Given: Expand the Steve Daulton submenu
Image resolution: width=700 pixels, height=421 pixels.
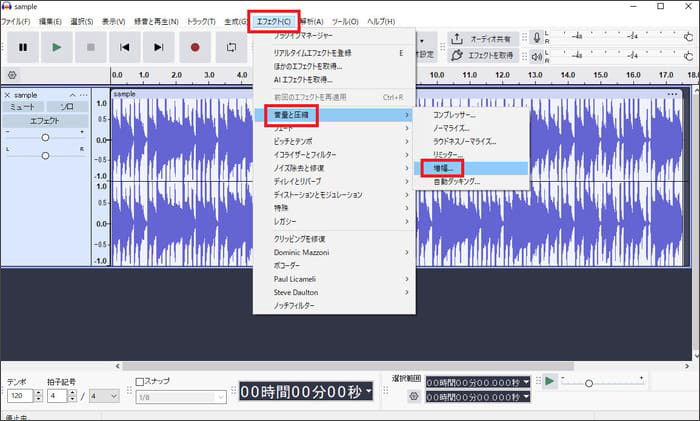Looking at the screenshot, I should point(334,292).
